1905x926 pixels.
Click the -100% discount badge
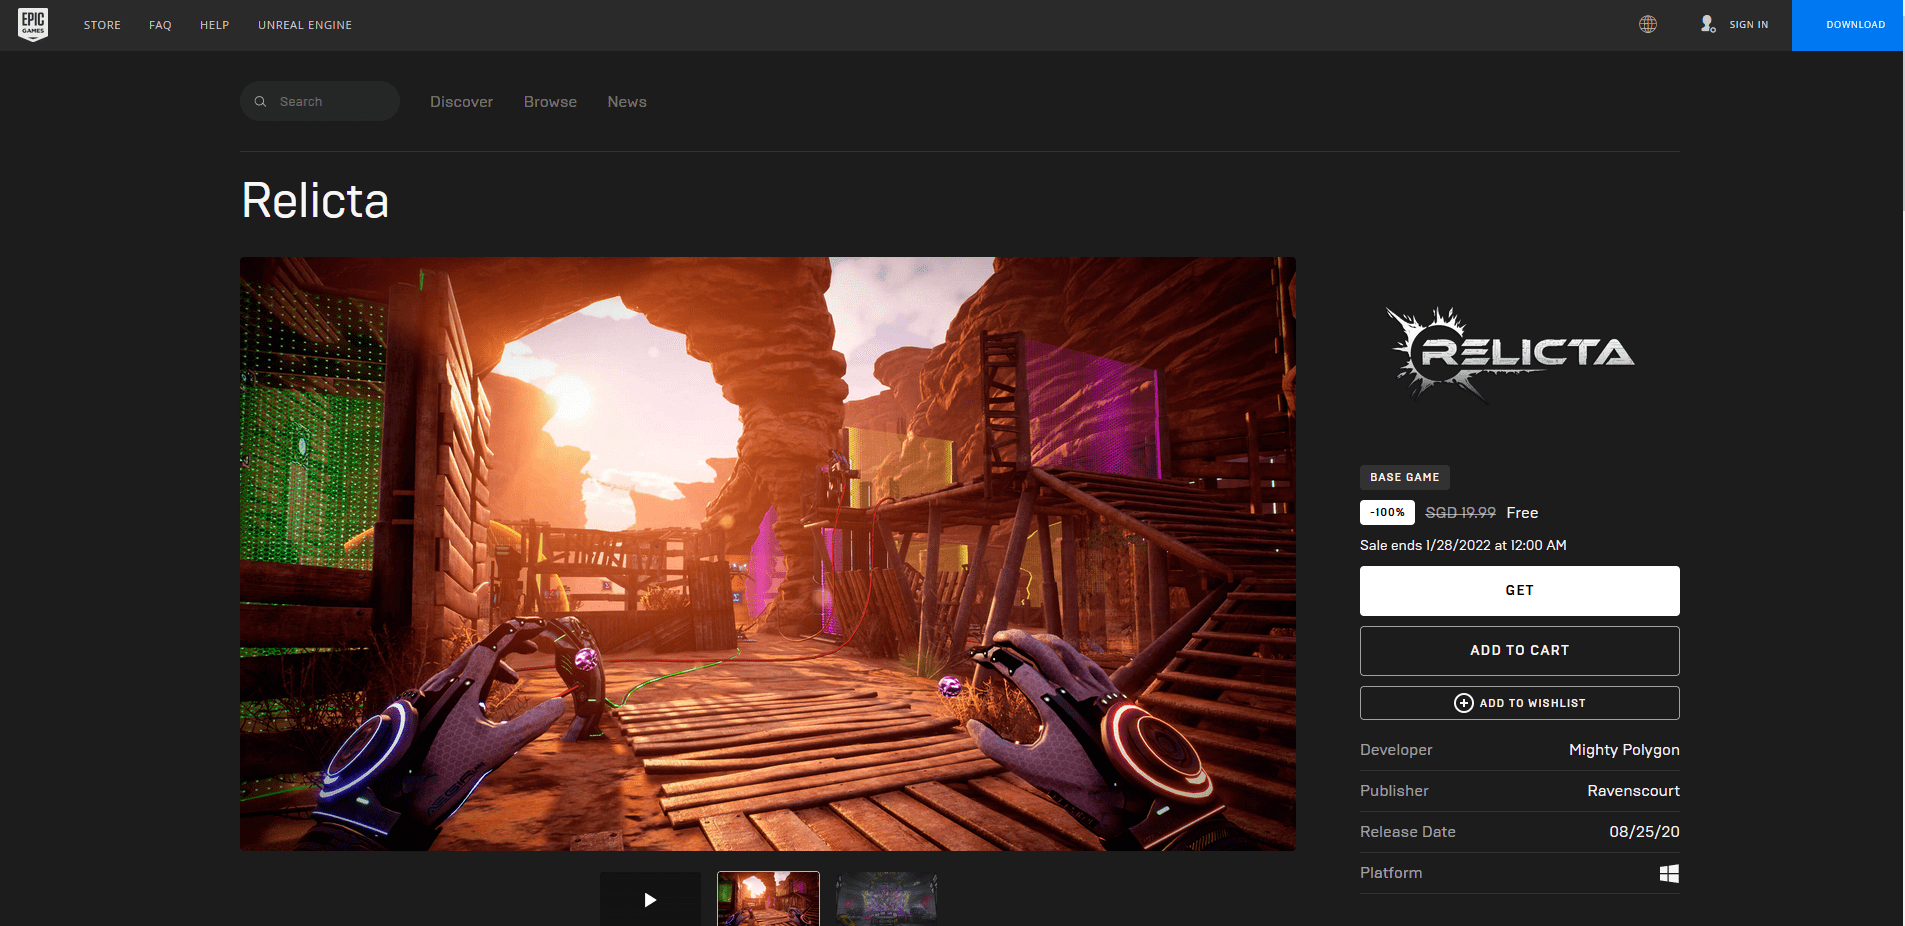(1387, 512)
